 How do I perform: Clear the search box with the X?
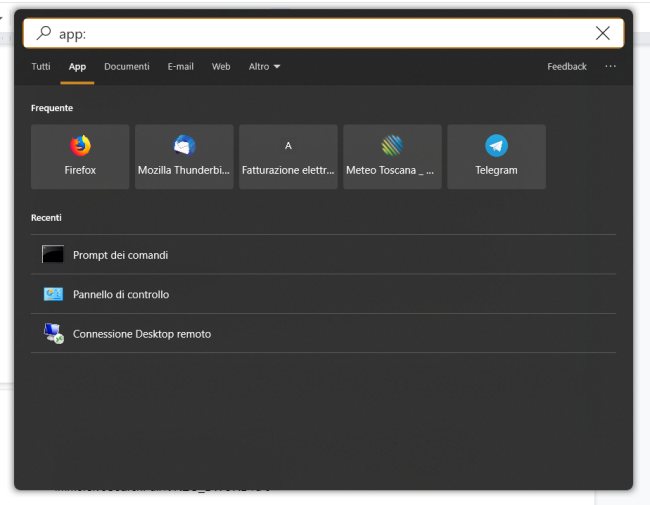click(x=602, y=33)
